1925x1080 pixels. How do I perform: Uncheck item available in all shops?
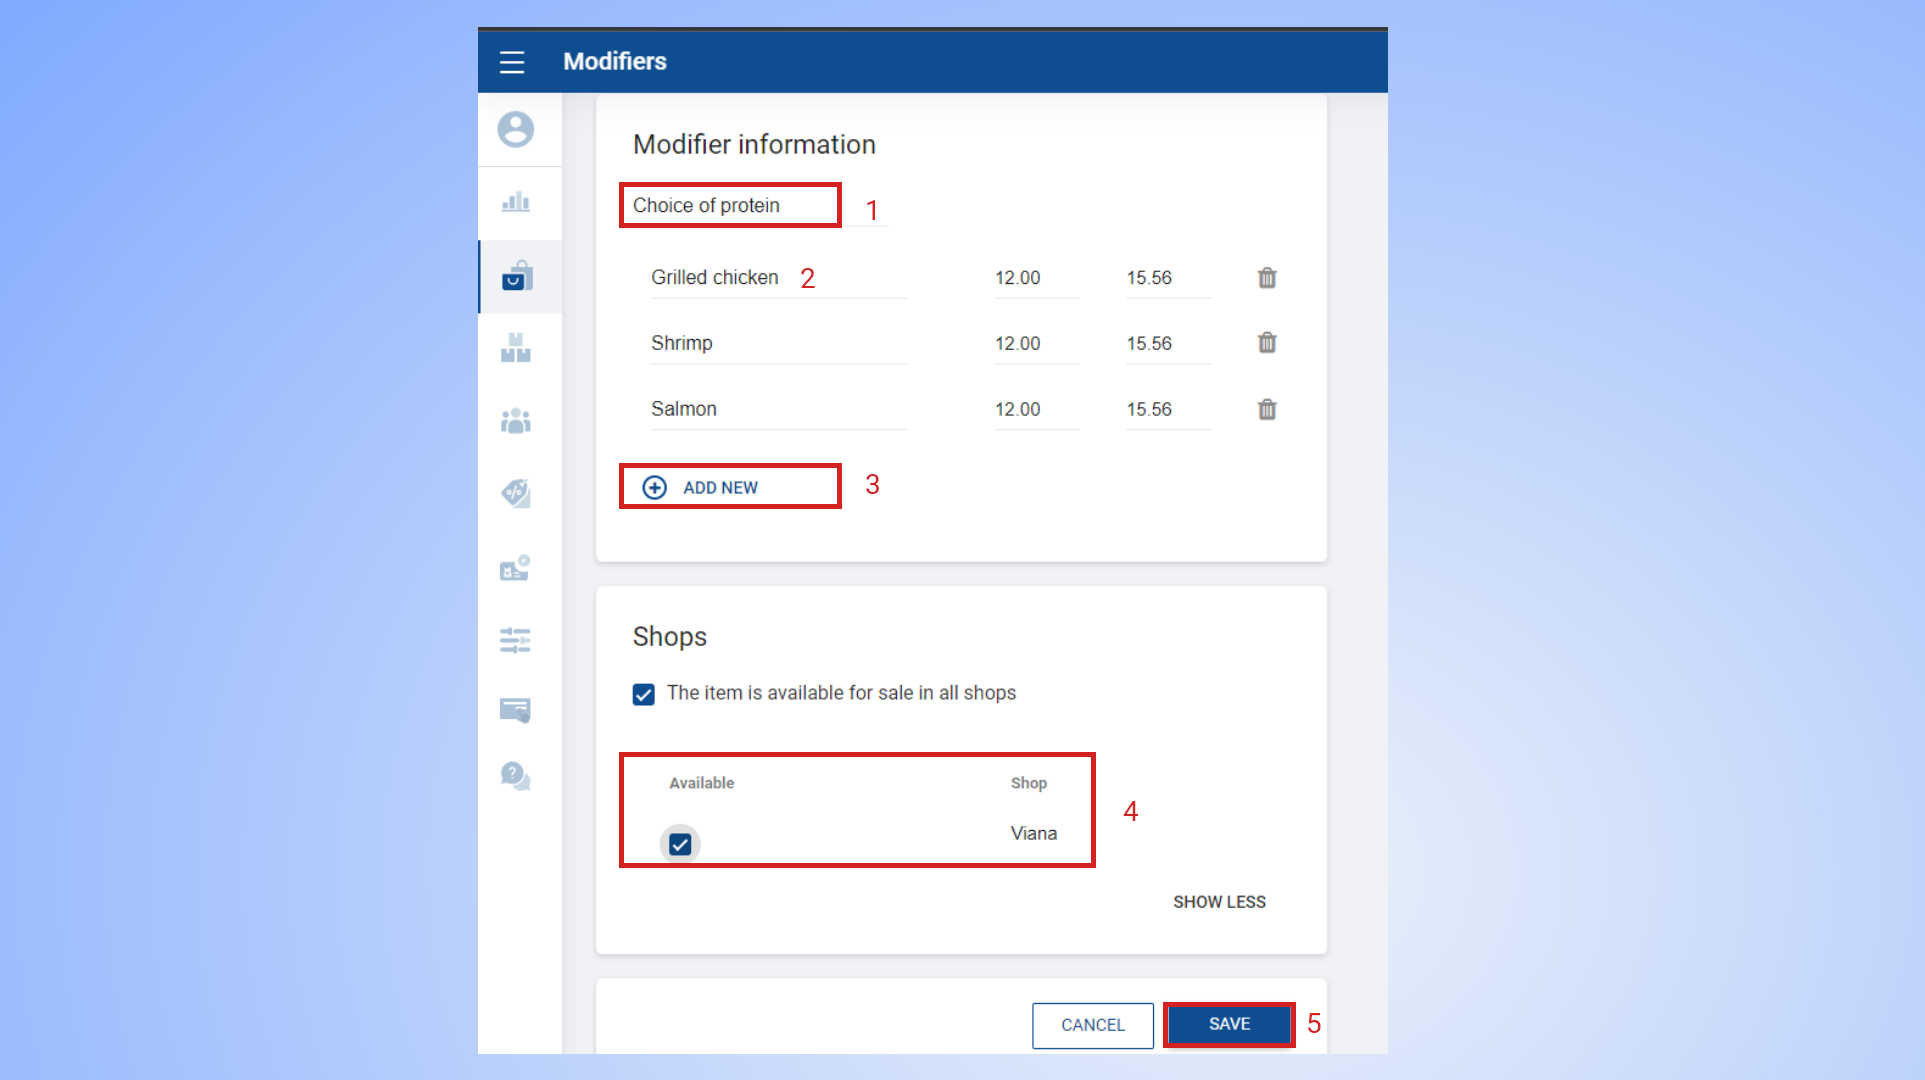point(644,694)
